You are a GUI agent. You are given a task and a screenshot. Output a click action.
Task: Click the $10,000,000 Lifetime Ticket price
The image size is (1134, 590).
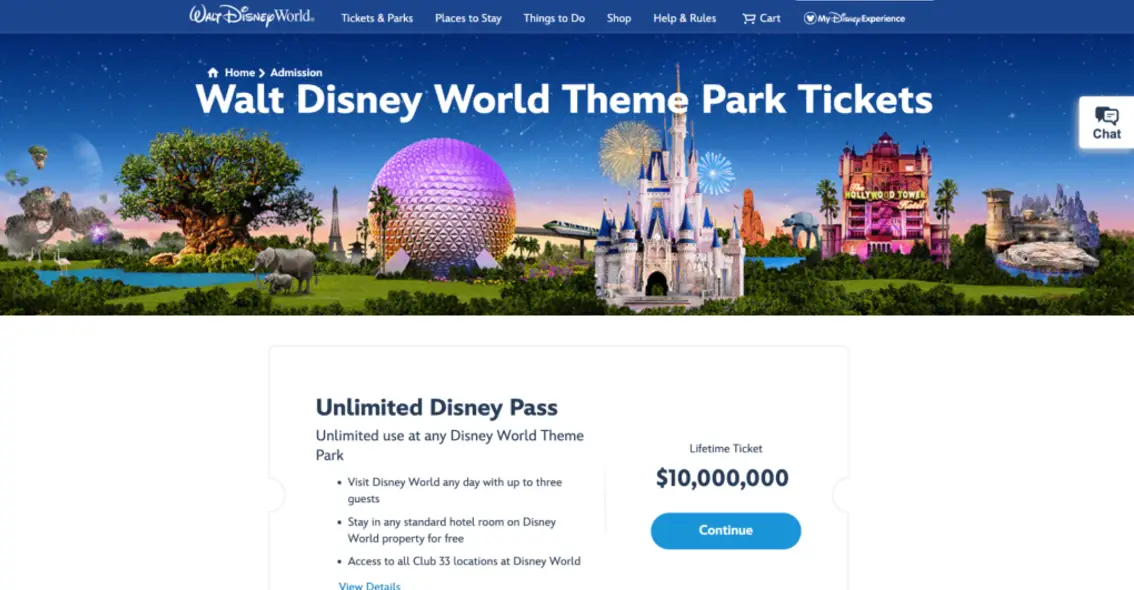[x=725, y=478]
